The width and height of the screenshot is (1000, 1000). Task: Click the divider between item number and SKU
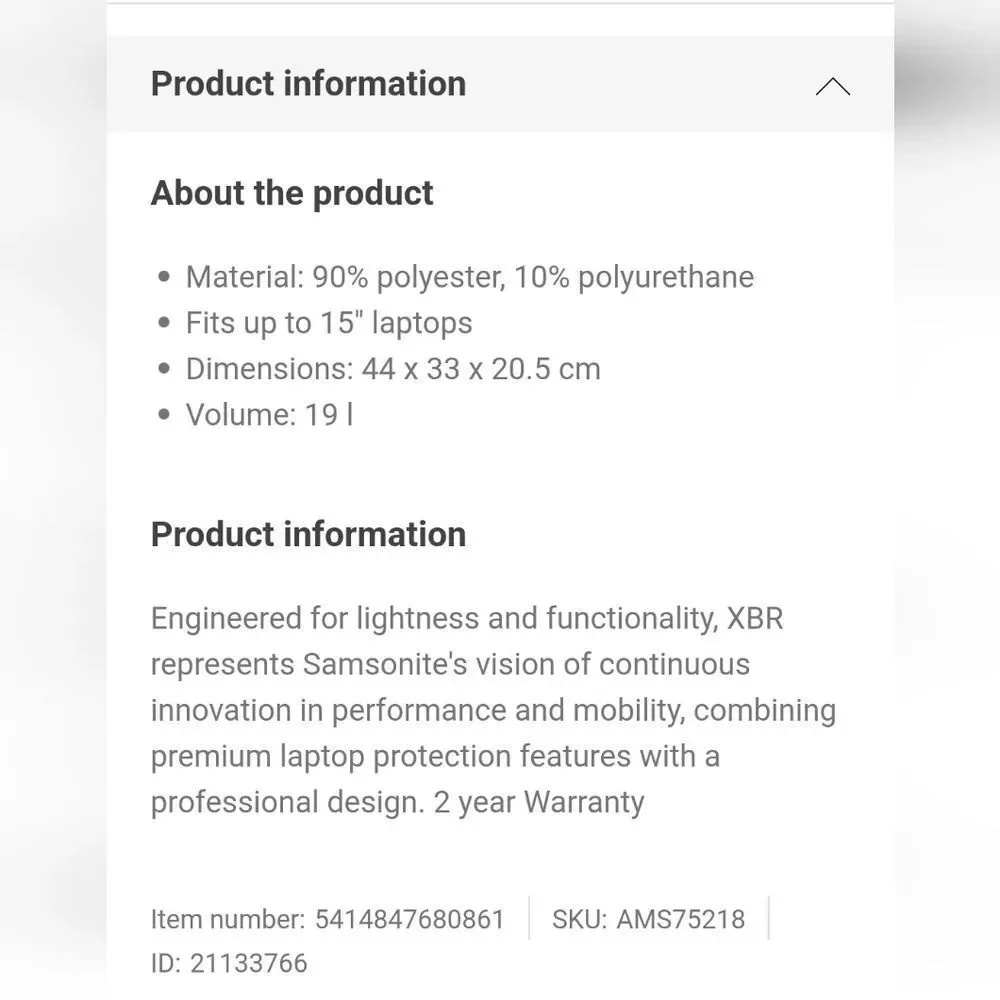pos(529,918)
